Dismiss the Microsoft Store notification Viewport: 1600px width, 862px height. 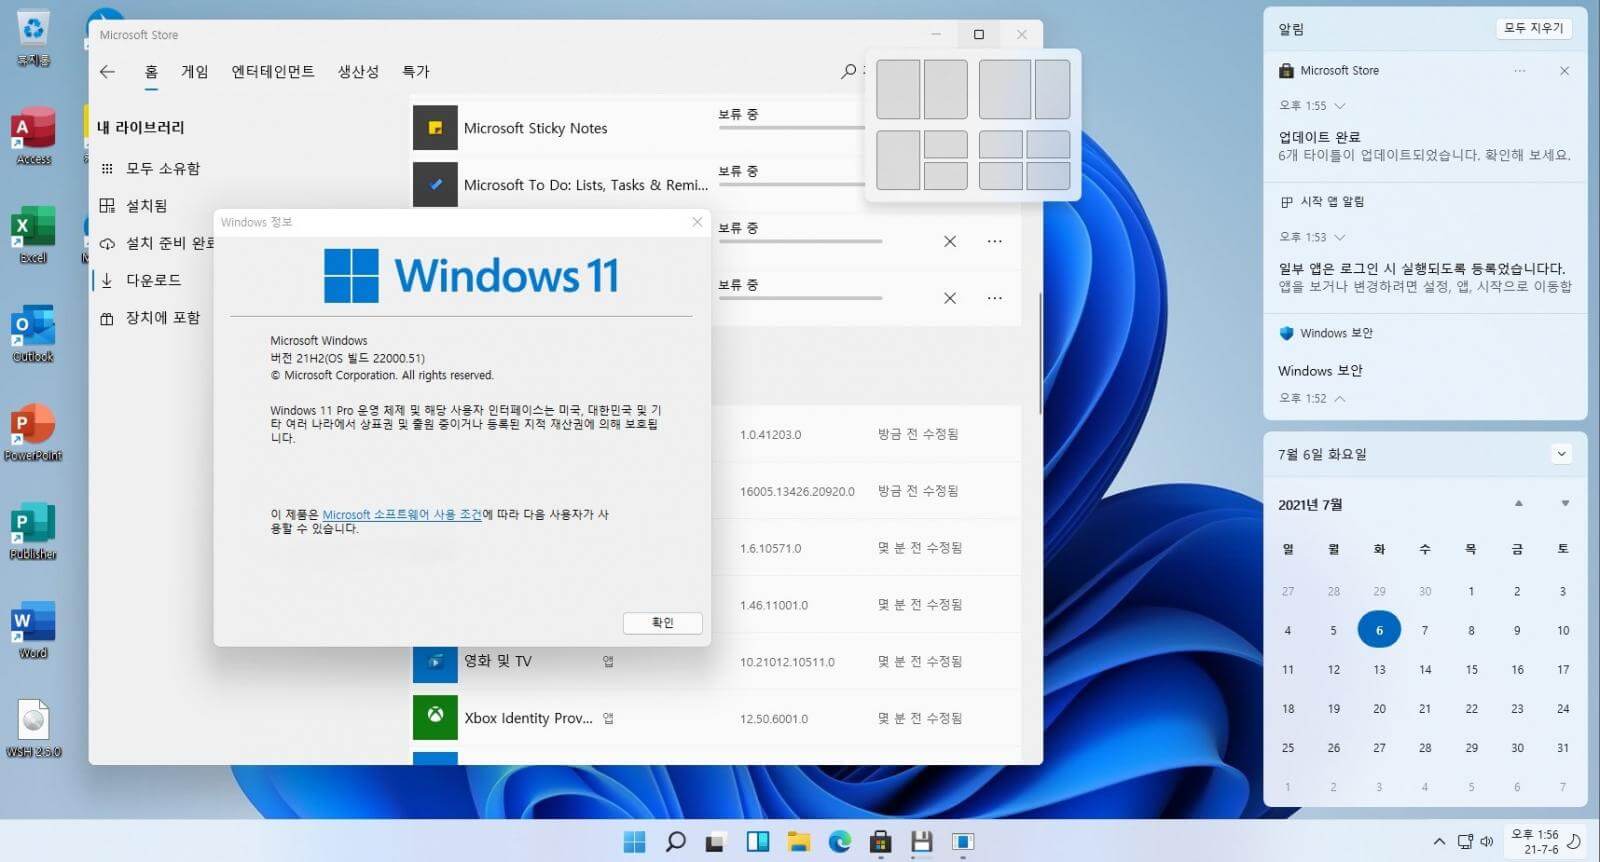(x=1564, y=71)
